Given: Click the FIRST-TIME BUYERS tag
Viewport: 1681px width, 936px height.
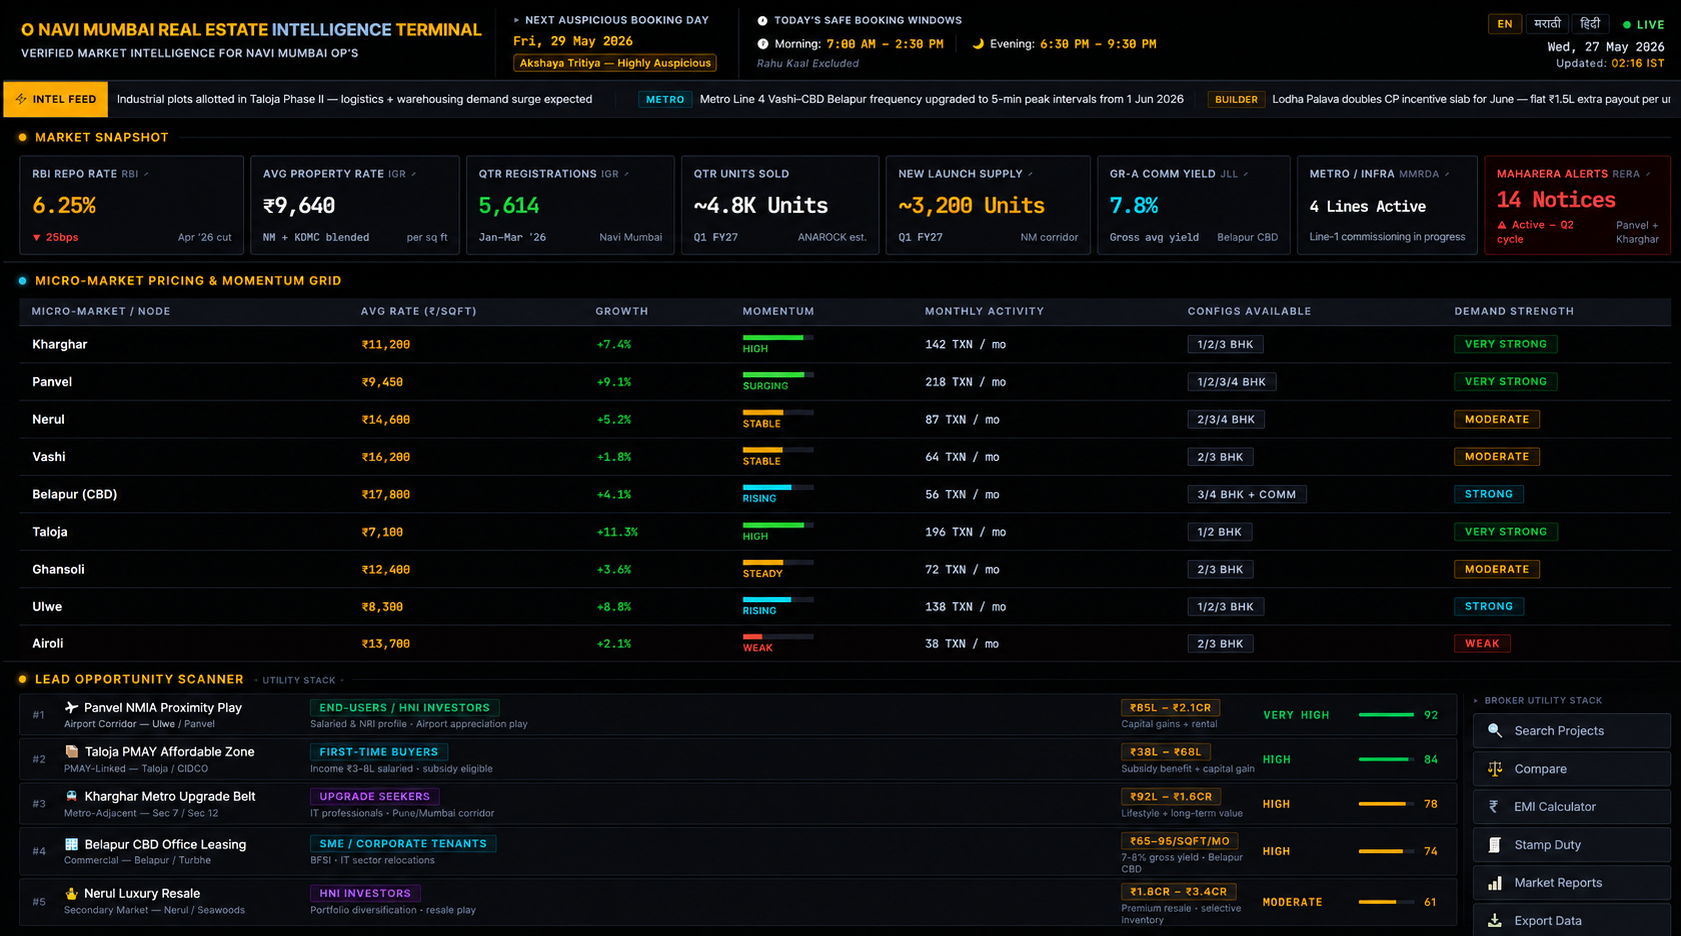Looking at the screenshot, I should click(x=378, y=752).
